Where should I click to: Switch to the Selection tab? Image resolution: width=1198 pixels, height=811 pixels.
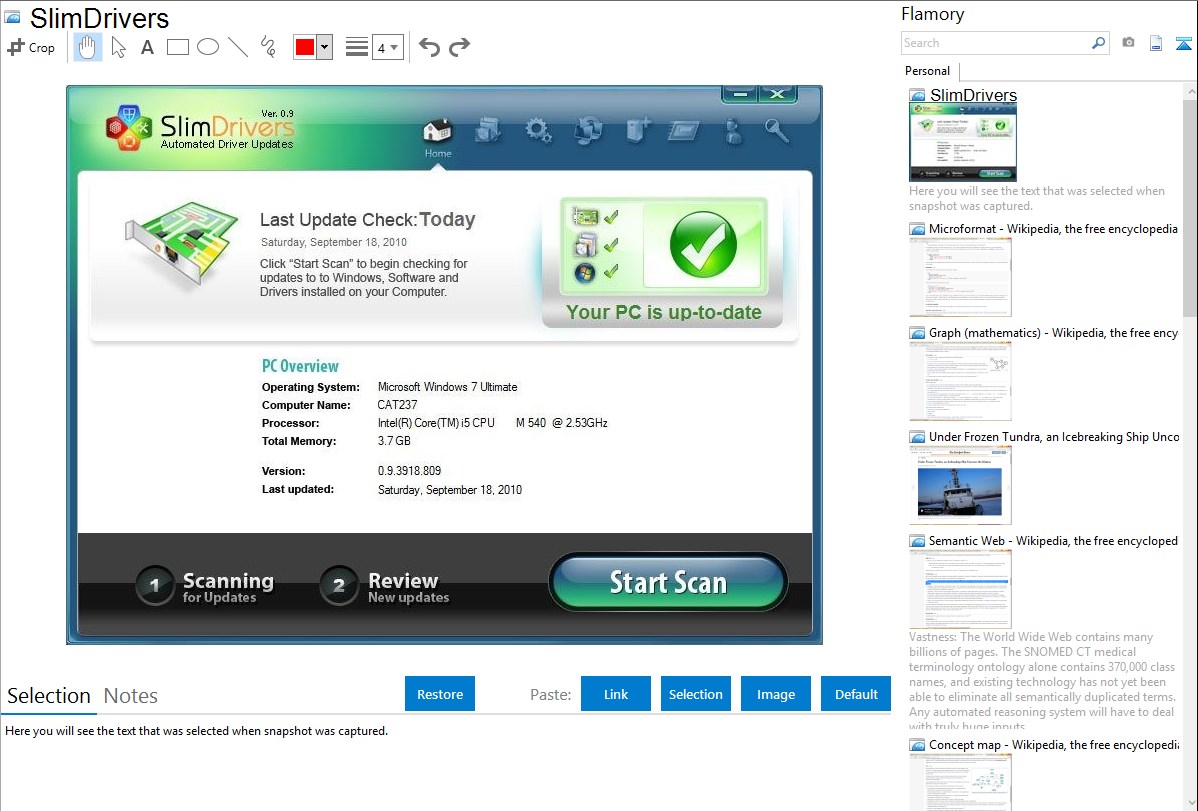click(49, 696)
